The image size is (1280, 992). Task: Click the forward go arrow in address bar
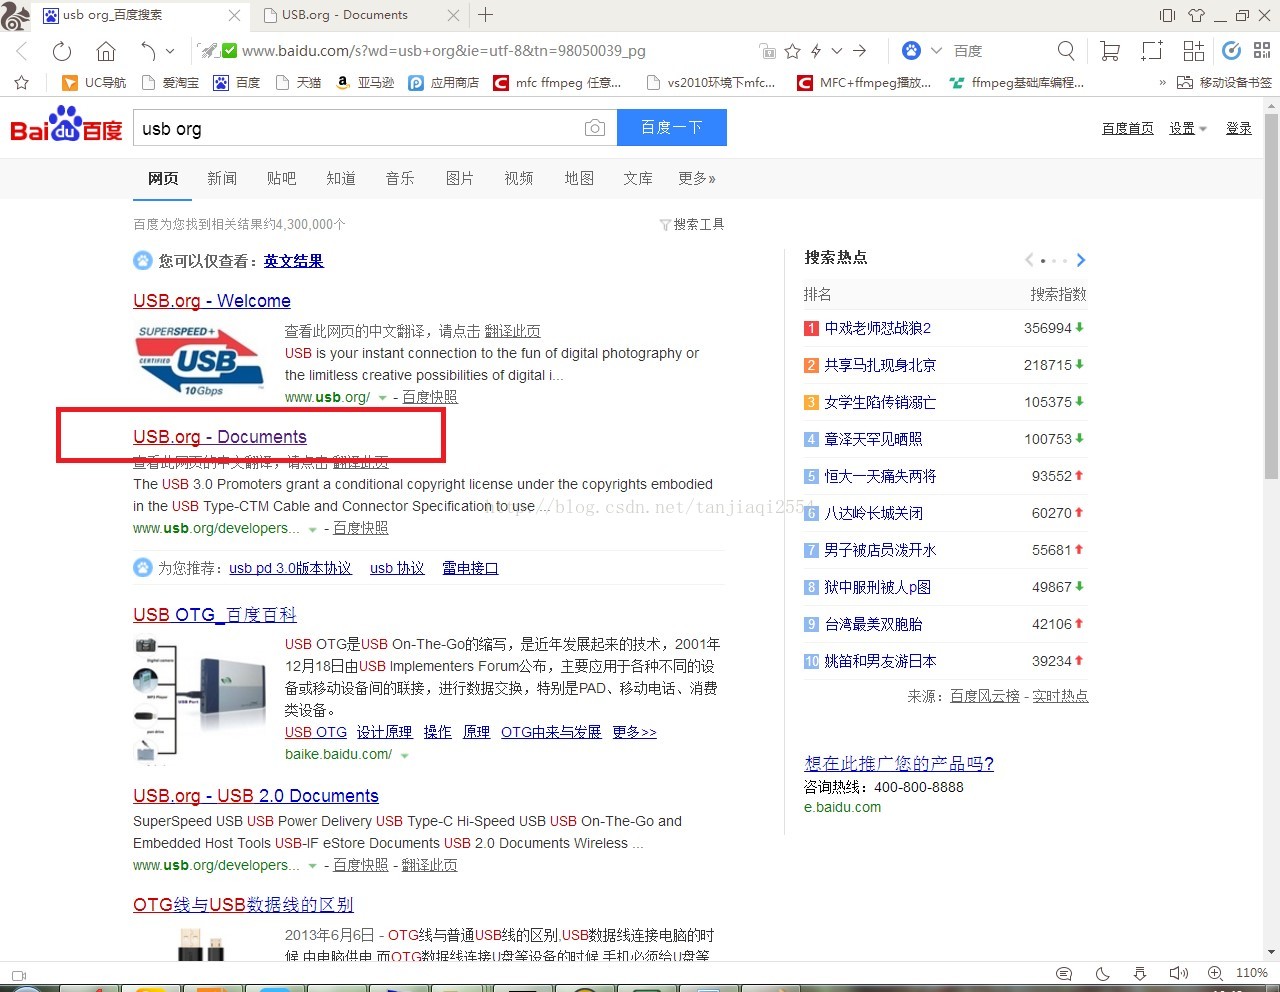859,51
